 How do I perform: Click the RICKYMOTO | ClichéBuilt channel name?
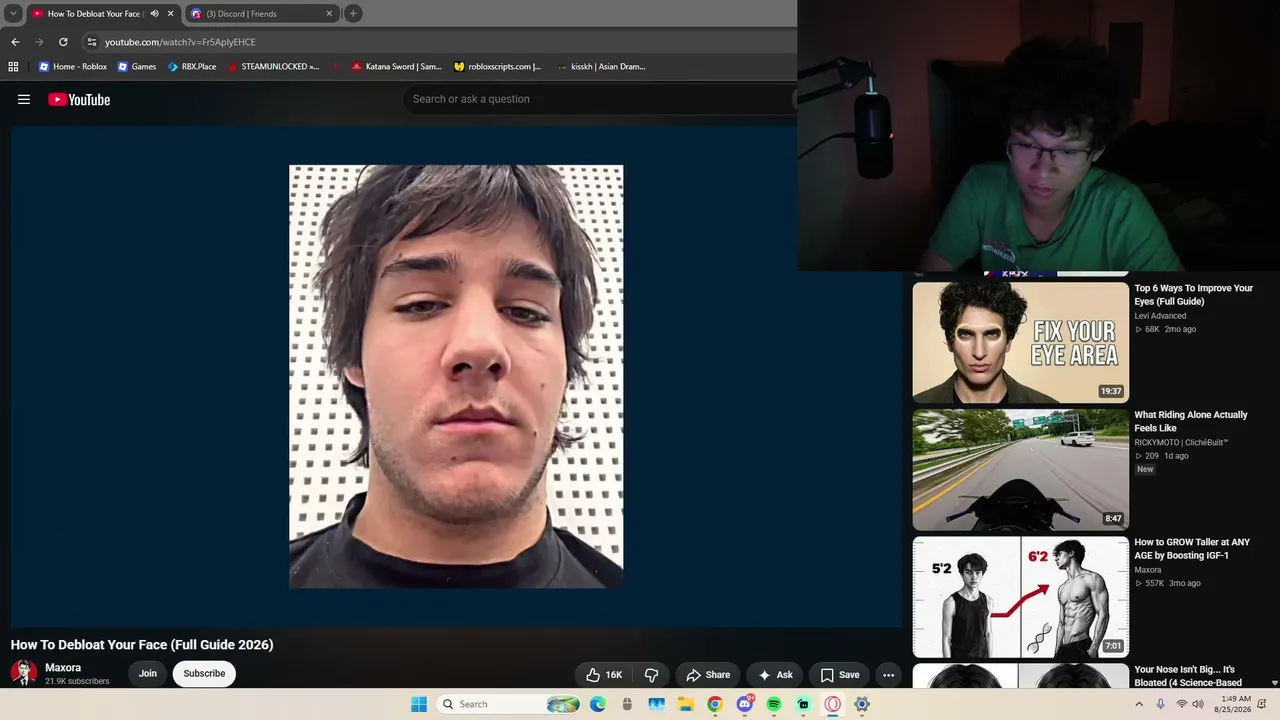[x=1181, y=442]
